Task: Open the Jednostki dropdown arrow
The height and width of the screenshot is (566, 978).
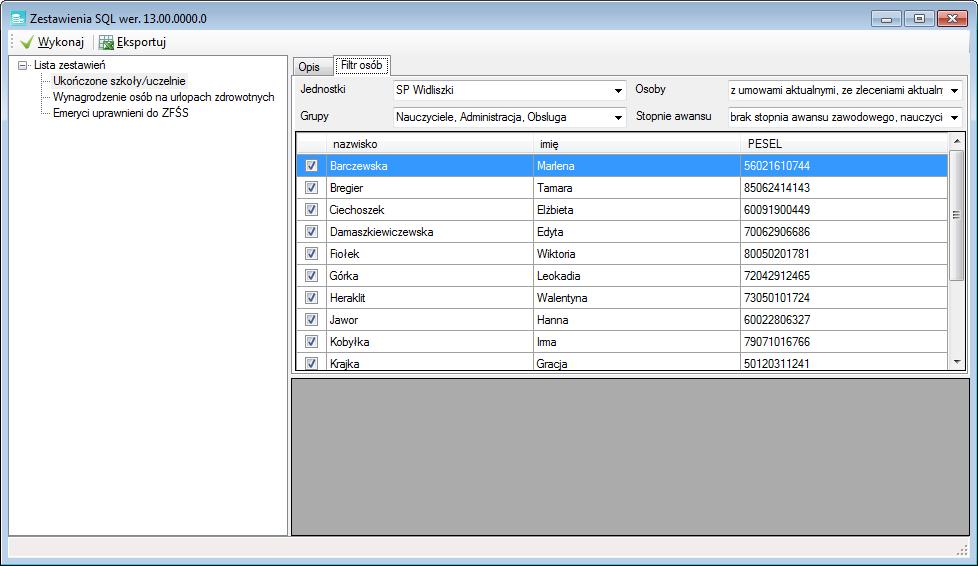Action: pyautogui.click(x=618, y=90)
